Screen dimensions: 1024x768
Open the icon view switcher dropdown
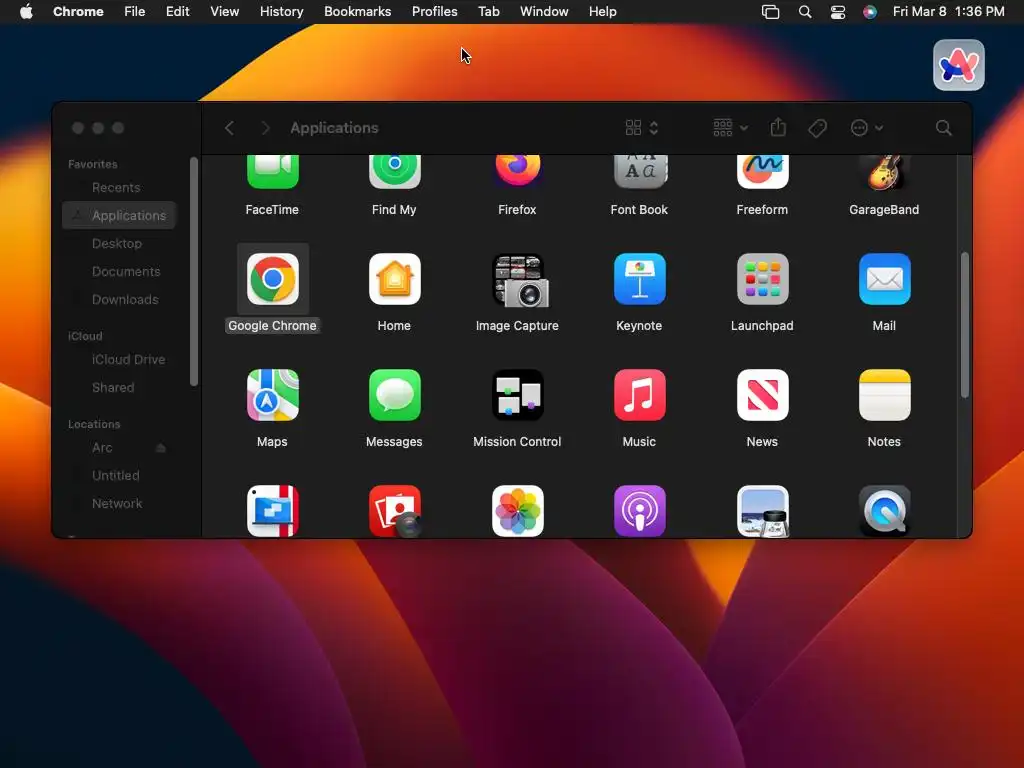pyautogui.click(x=641, y=128)
